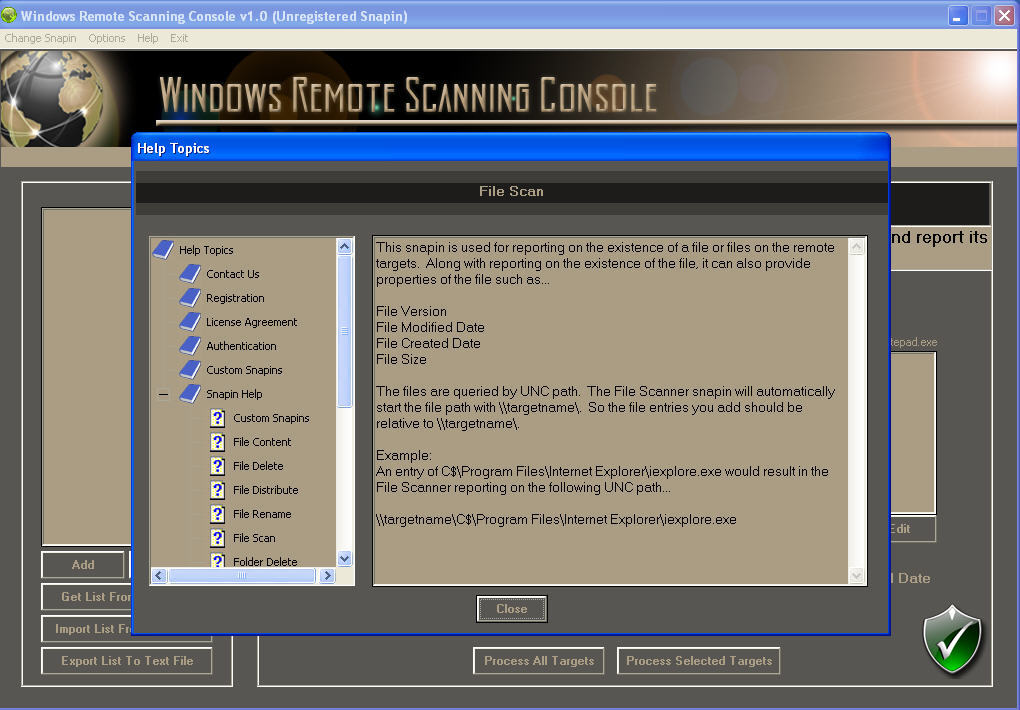Select the License Agreement book icon
Image resolution: width=1020 pixels, height=710 pixels.
(x=190, y=322)
